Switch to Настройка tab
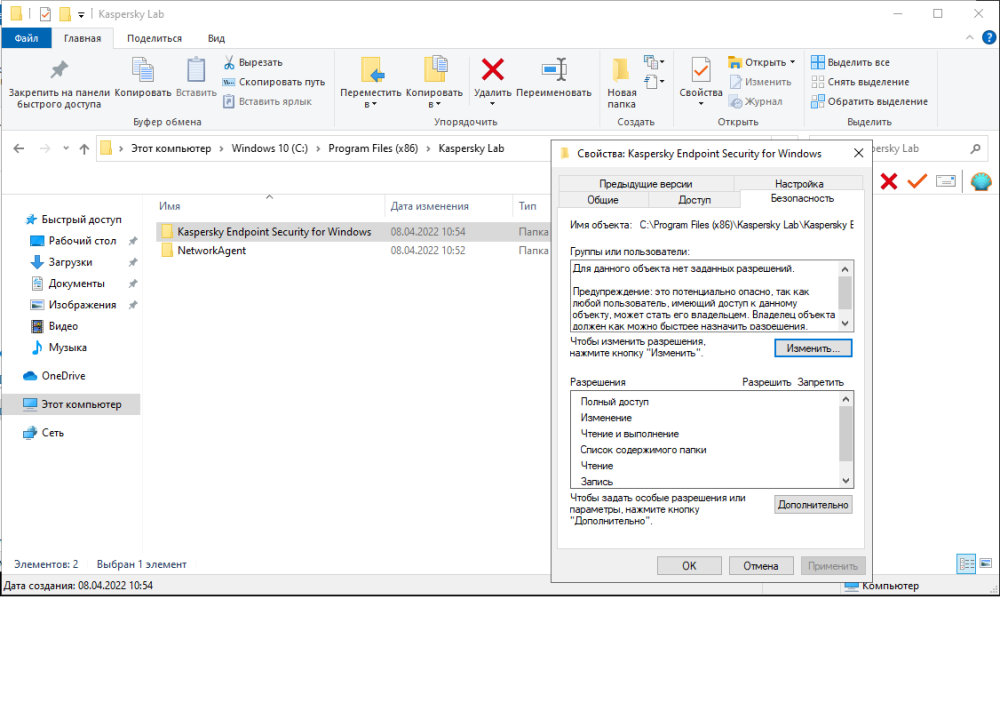Image resolution: width=1000 pixels, height=711 pixels. 799,184
